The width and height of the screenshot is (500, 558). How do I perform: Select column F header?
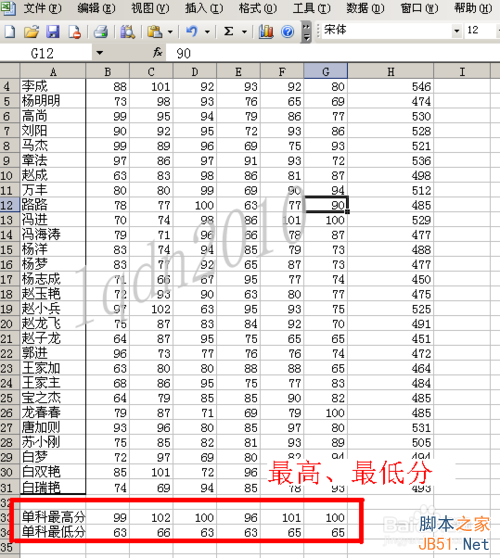[282, 72]
